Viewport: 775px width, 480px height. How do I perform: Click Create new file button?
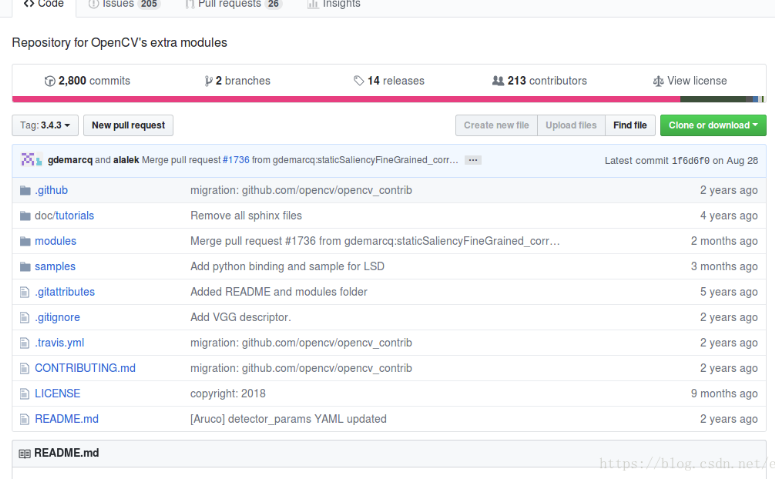496,126
